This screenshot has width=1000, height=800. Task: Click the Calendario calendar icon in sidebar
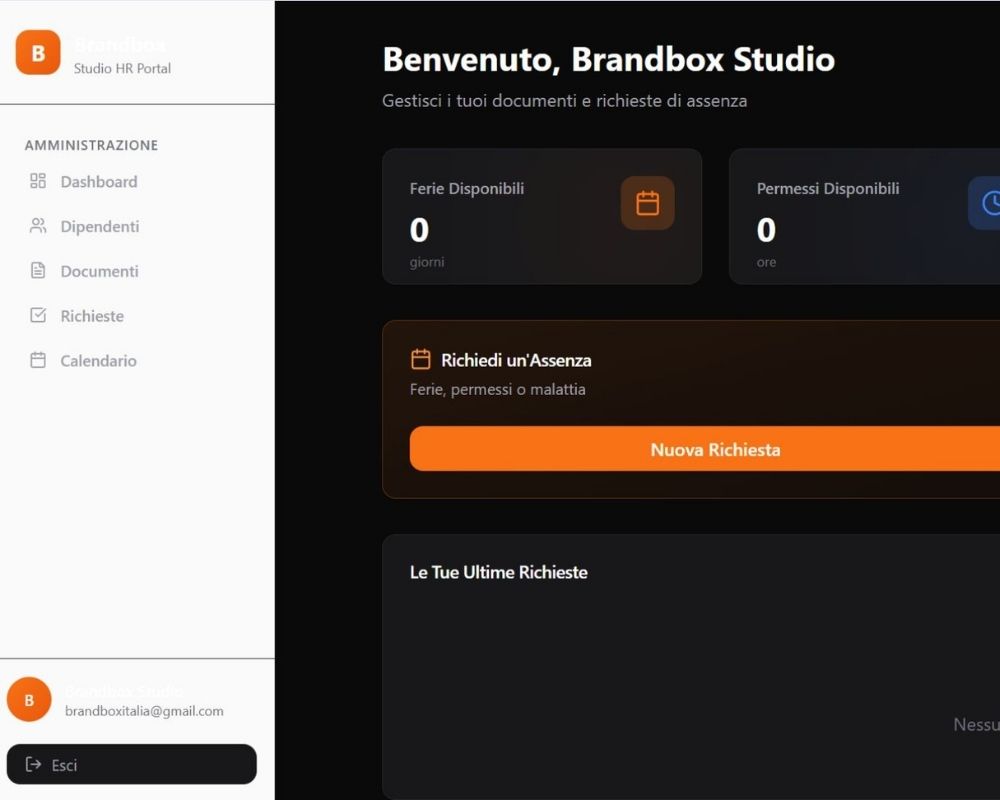tap(38, 361)
